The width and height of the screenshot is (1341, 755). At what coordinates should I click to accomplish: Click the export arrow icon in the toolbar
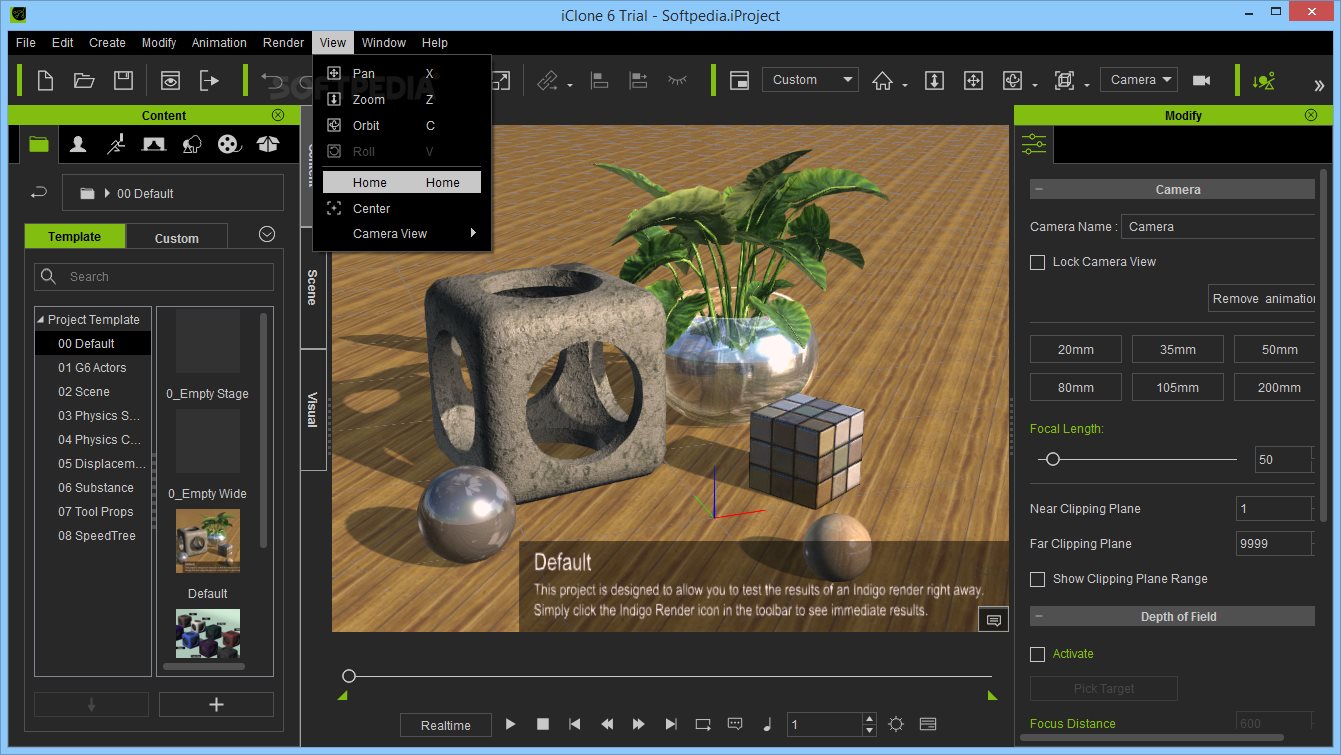(209, 80)
